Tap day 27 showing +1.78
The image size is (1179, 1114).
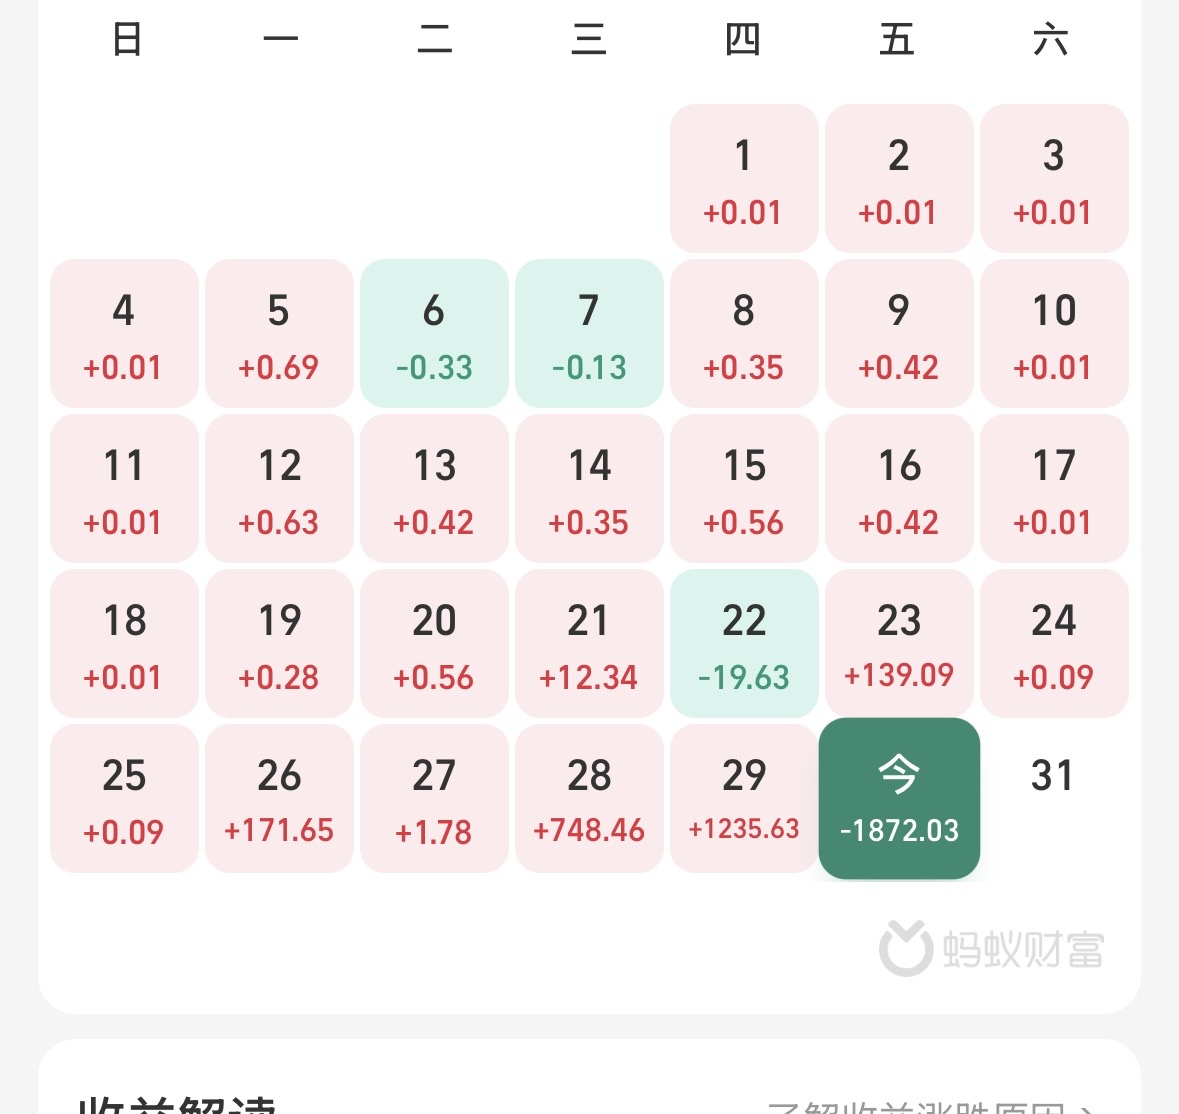coord(434,799)
